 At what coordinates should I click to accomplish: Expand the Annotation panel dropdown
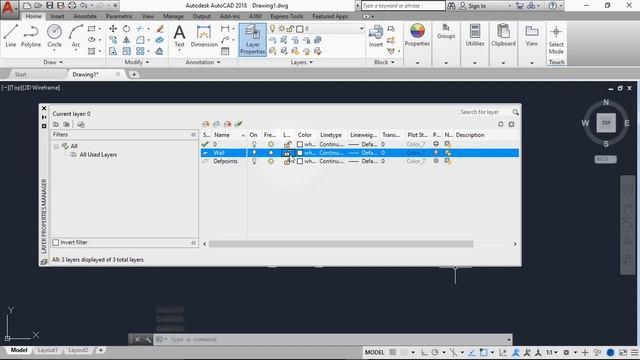(x=203, y=62)
